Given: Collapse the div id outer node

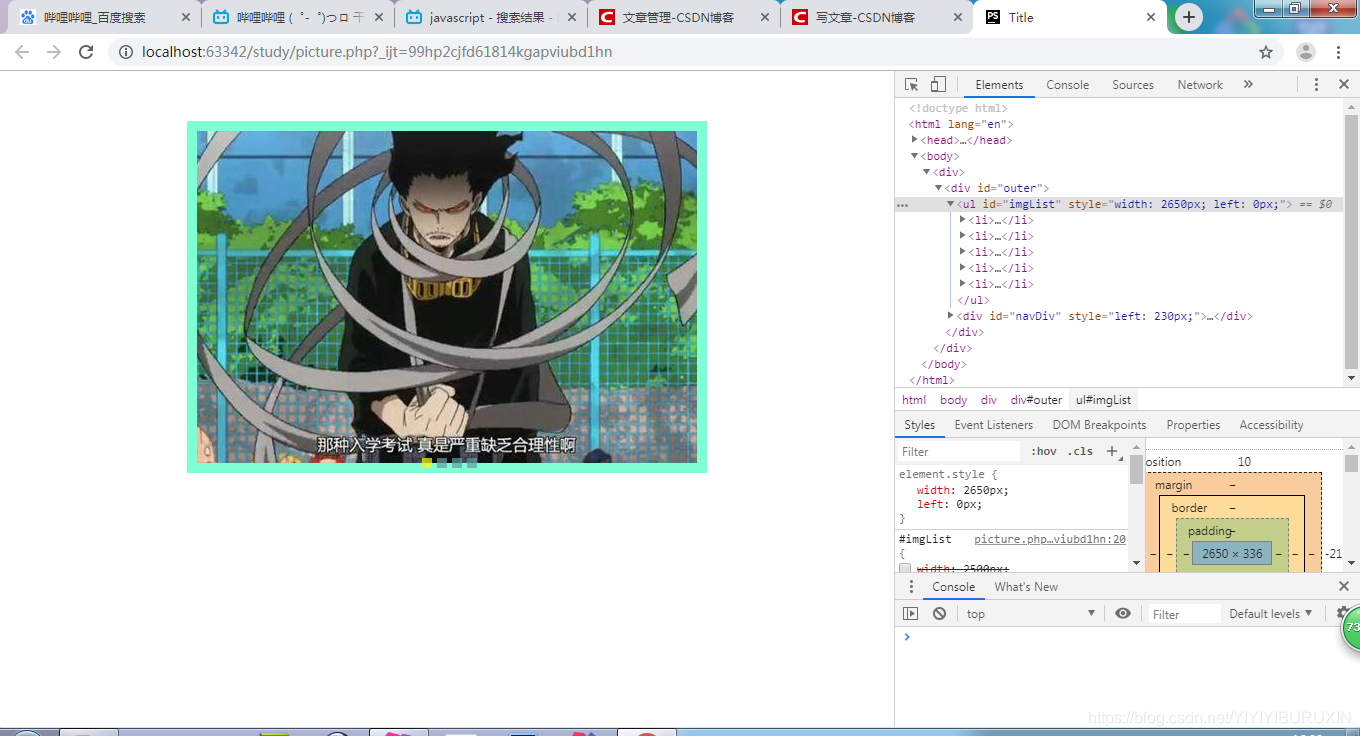Looking at the screenshot, I should tap(939, 188).
